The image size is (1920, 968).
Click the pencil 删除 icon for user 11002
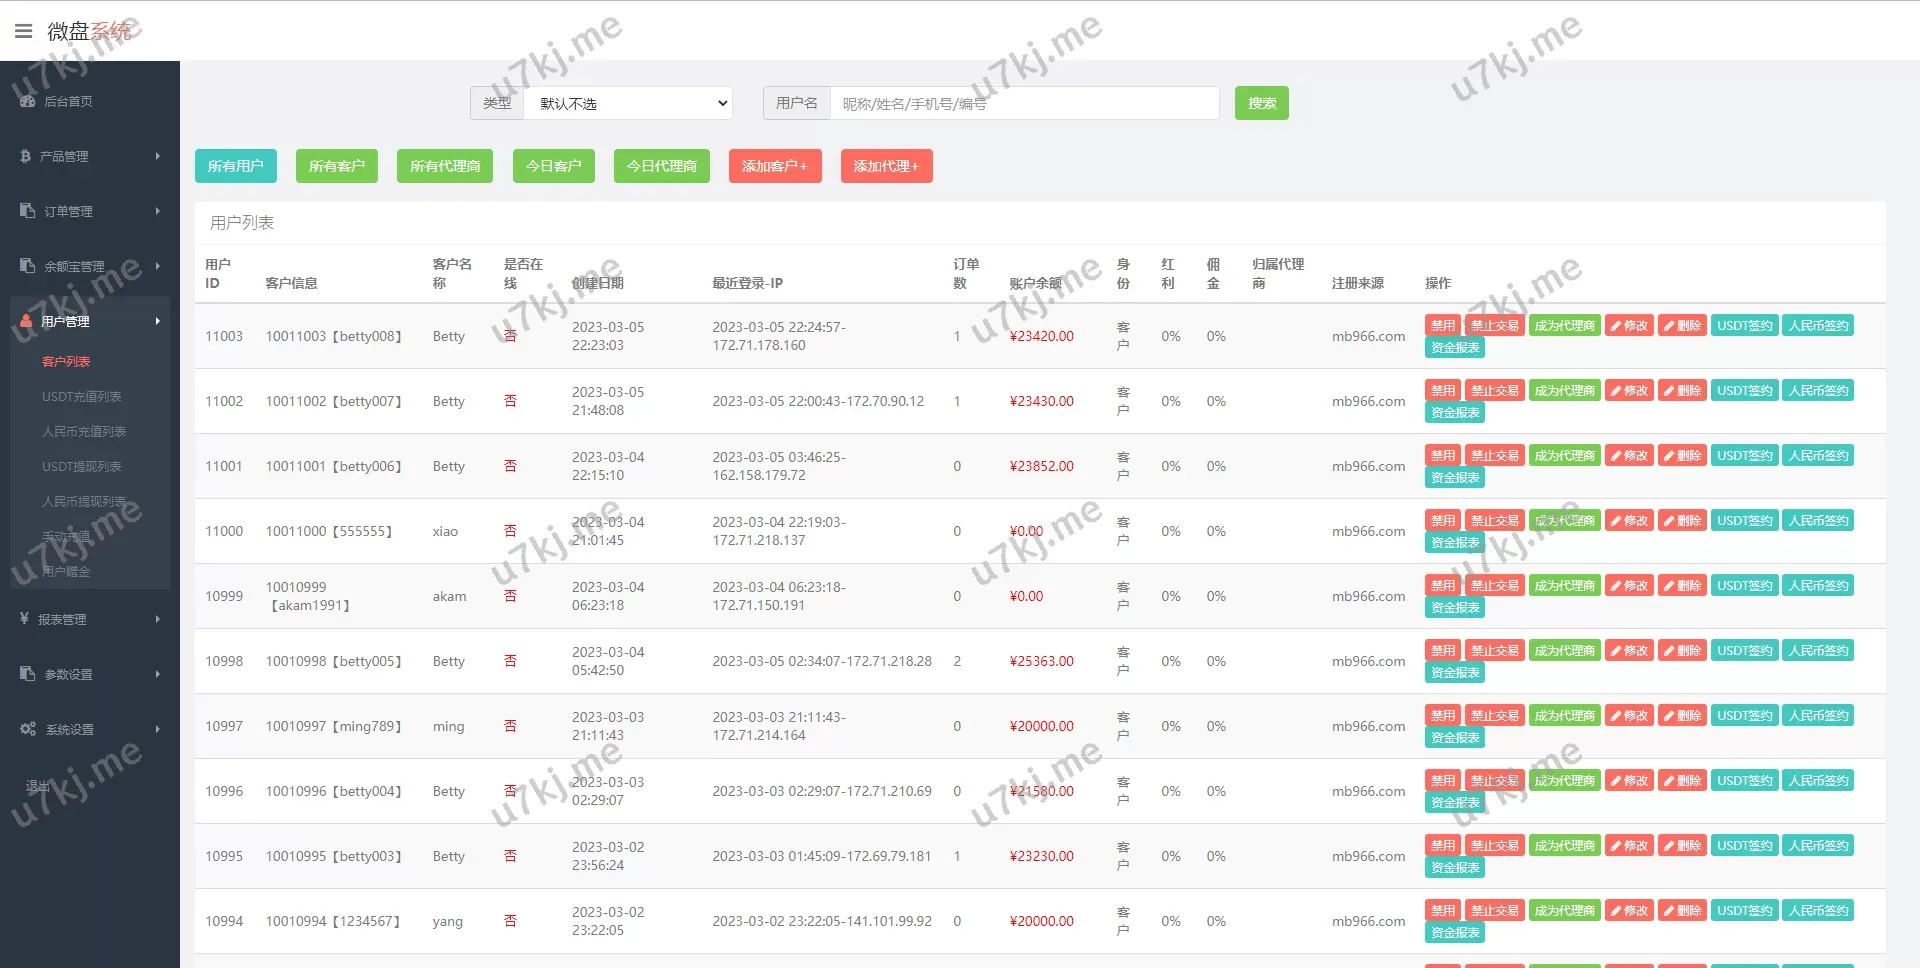[x=1669, y=391]
